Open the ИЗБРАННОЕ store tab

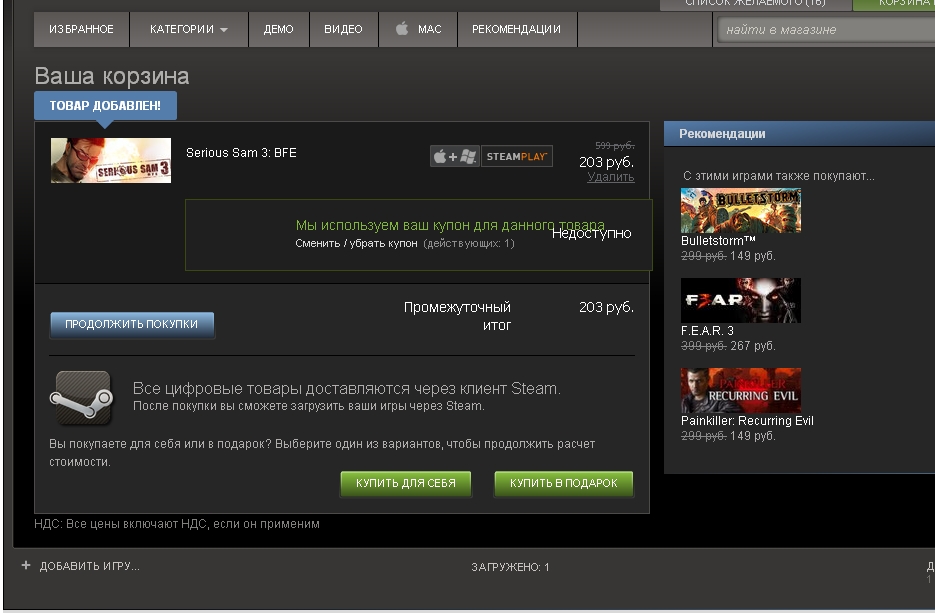pyautogui.click(x=82, y=29)
